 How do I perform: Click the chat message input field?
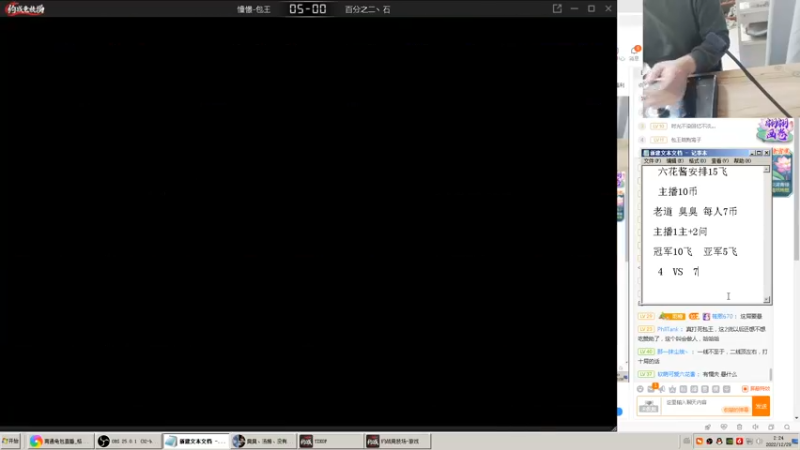pos(707,406)
